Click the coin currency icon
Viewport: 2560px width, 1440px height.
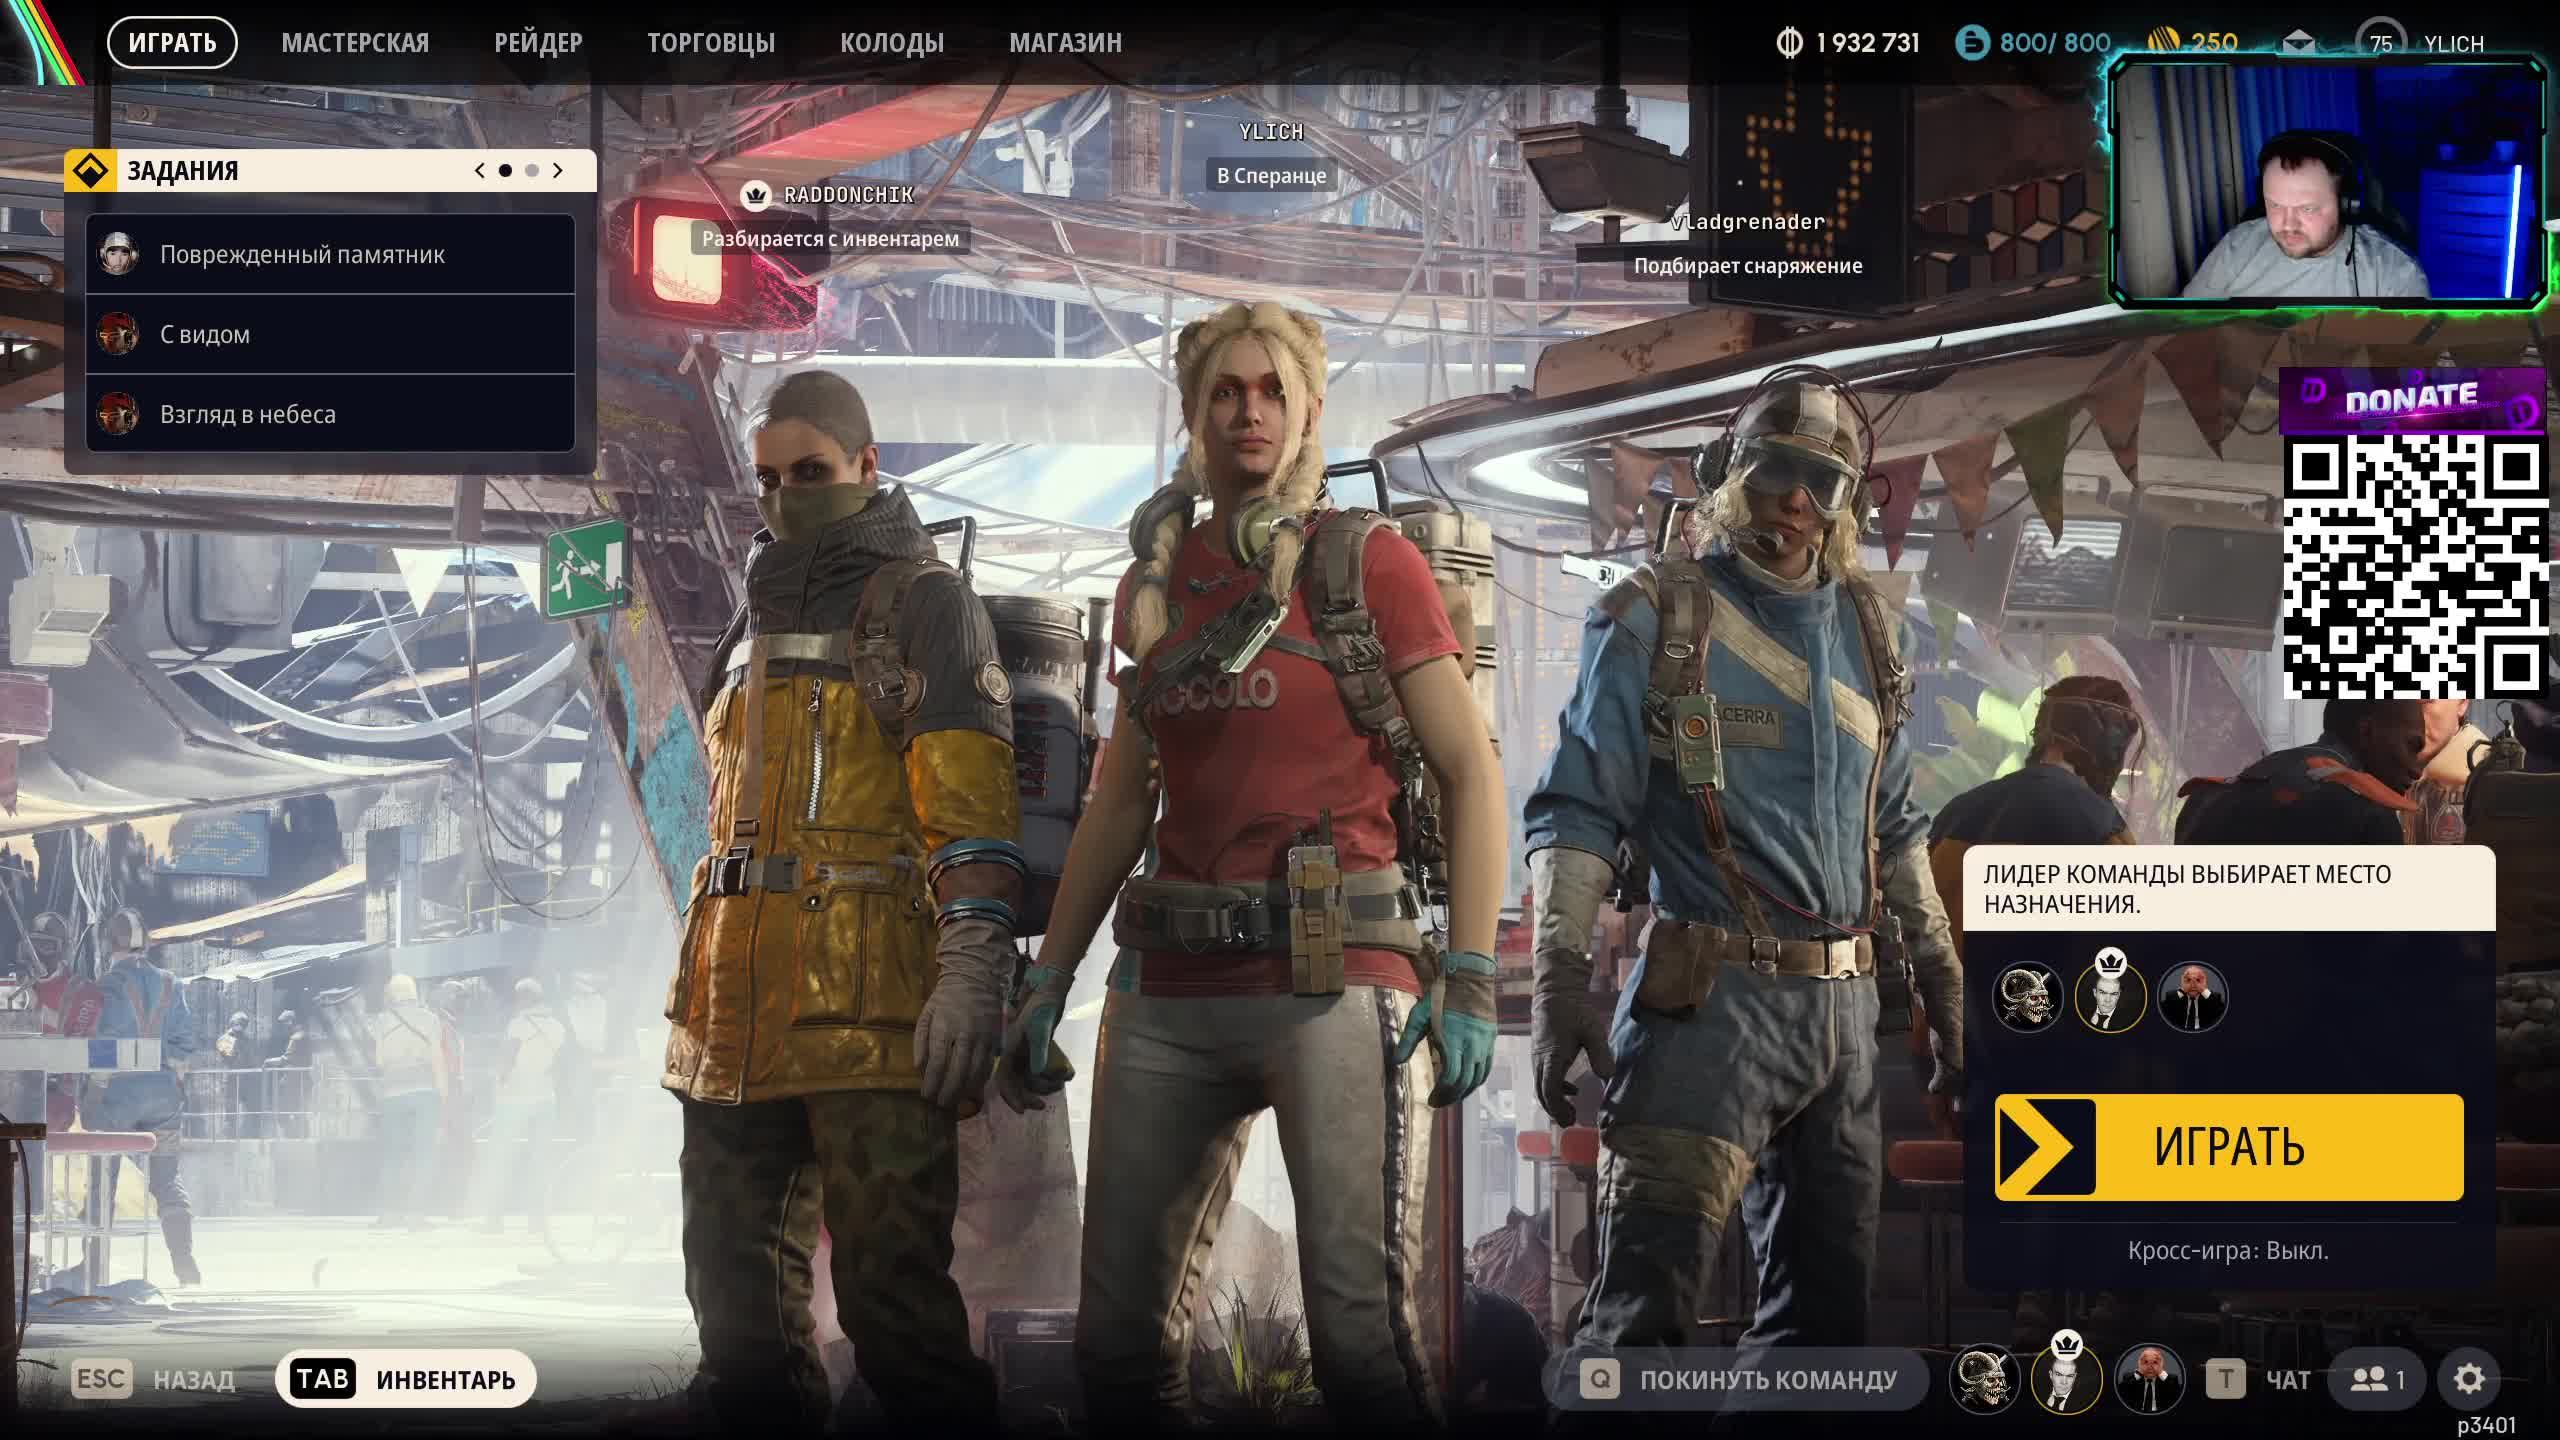coord(1789,43)
